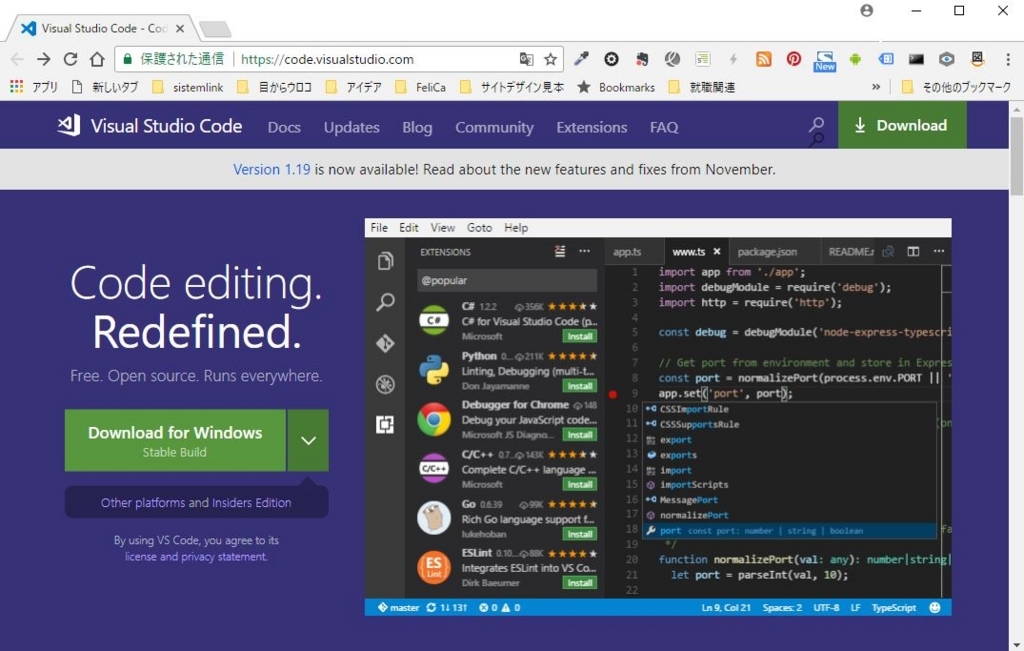Navigate forward with the arrow icon
This screenshot has width=1024, height=651.
pos(44,59)
